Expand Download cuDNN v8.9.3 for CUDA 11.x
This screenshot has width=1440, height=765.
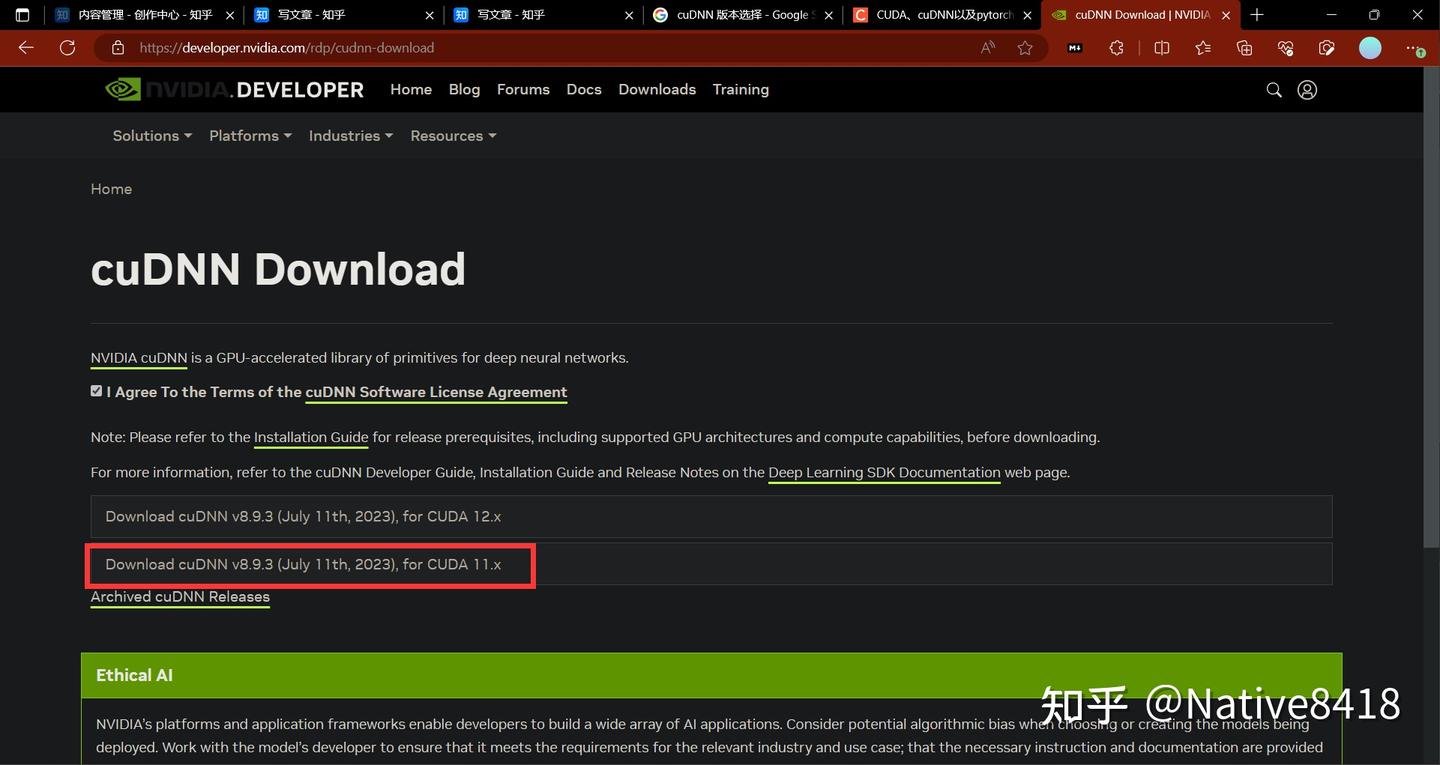(x=303, y=563)
